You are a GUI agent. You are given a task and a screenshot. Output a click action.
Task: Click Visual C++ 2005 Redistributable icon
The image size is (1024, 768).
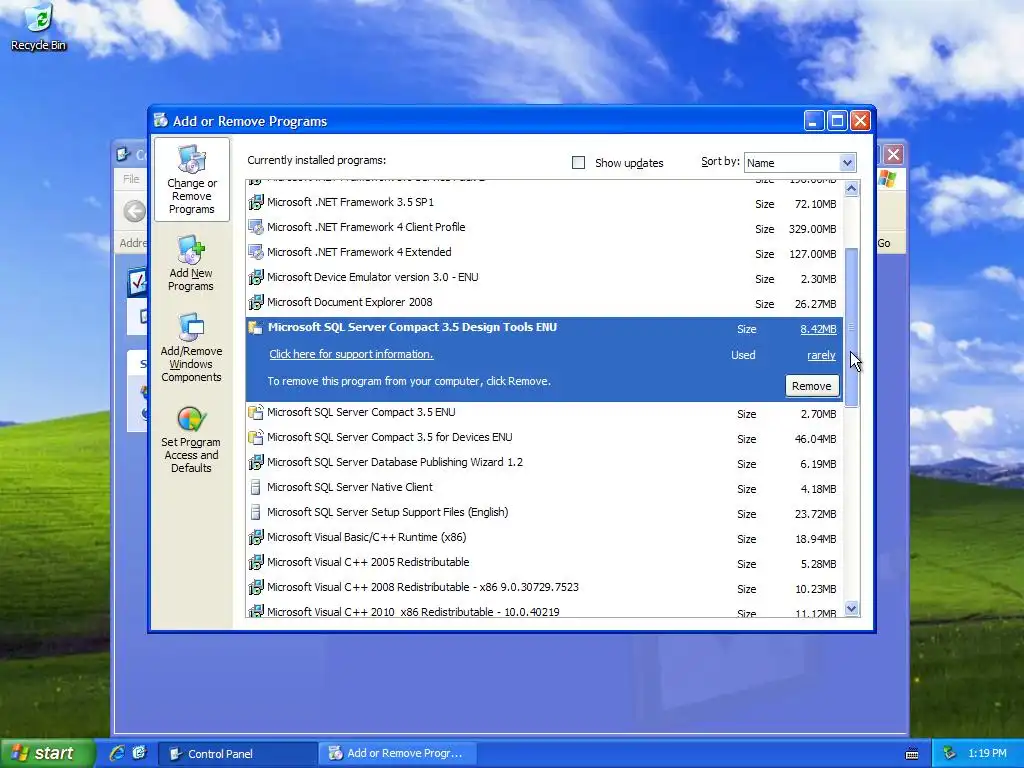pos(256,562)
